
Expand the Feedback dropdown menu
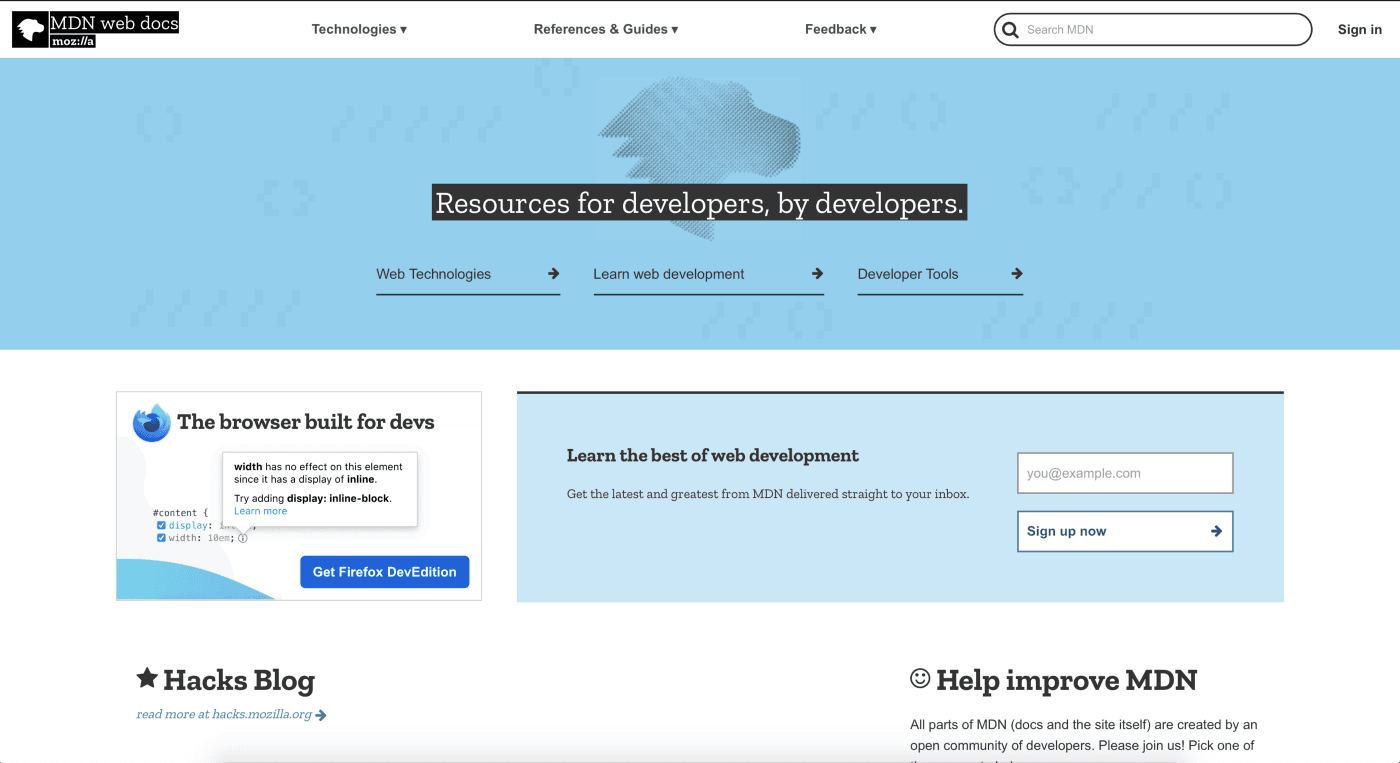pos(840,30)
